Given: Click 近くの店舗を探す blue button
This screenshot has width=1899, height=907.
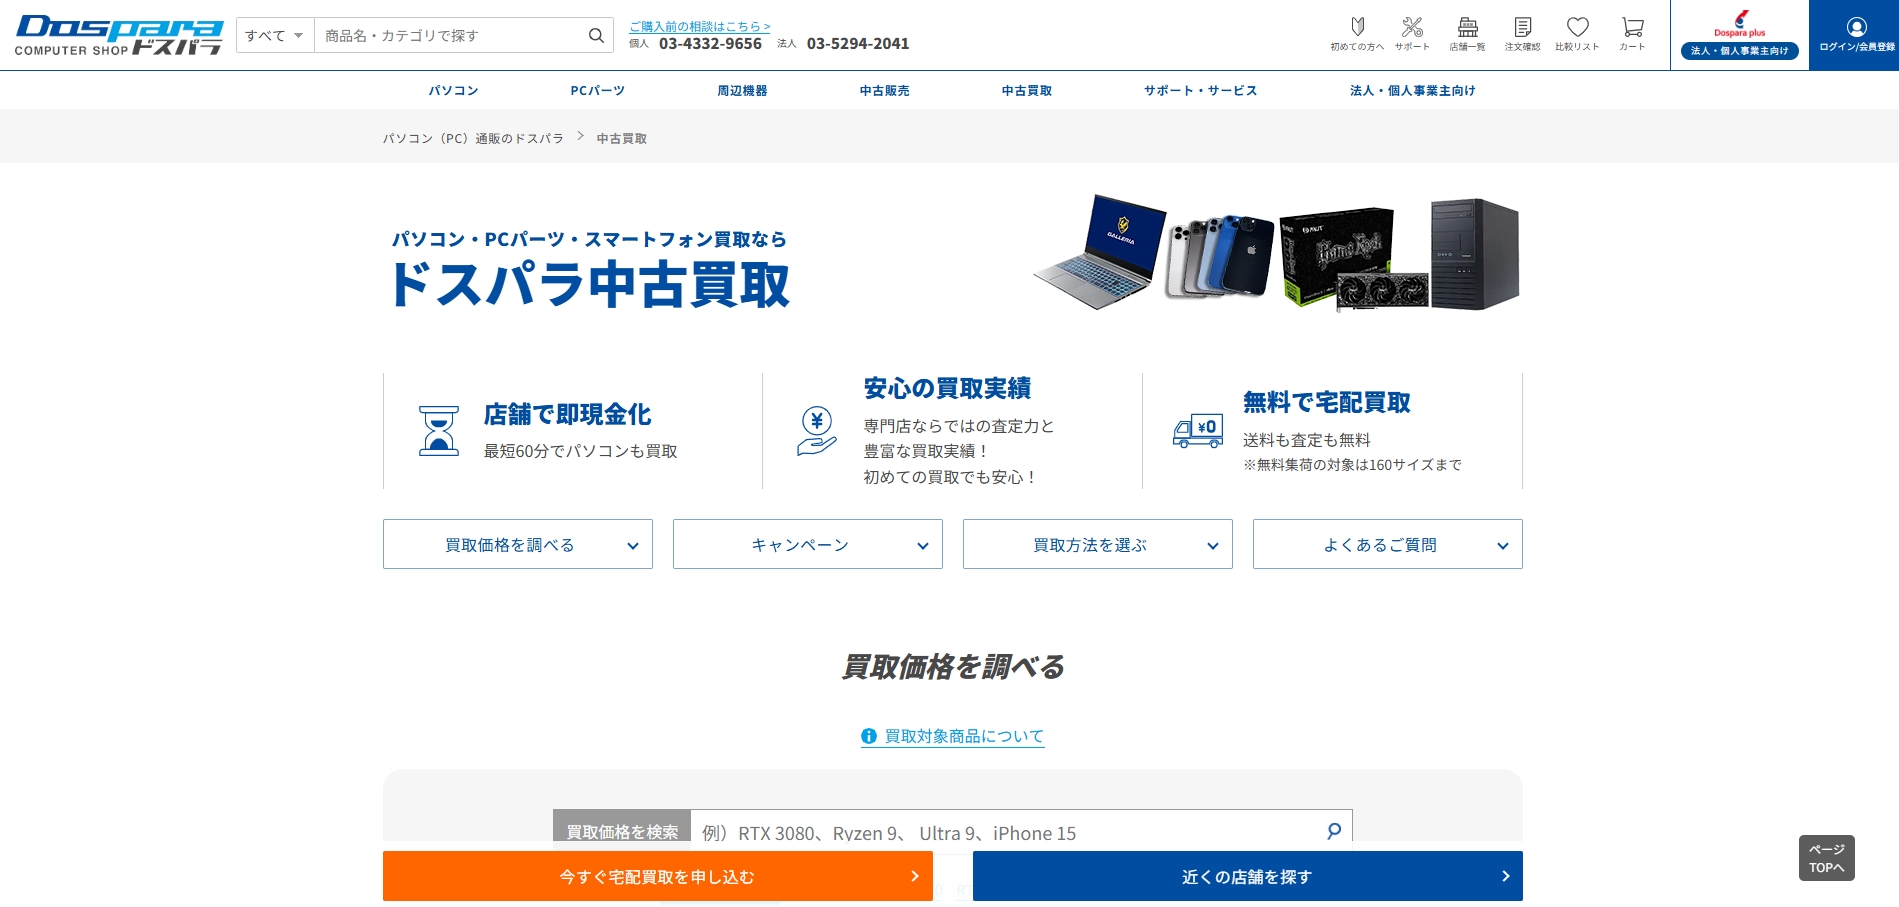Looking at the screenshot, I should (1248, 876).
